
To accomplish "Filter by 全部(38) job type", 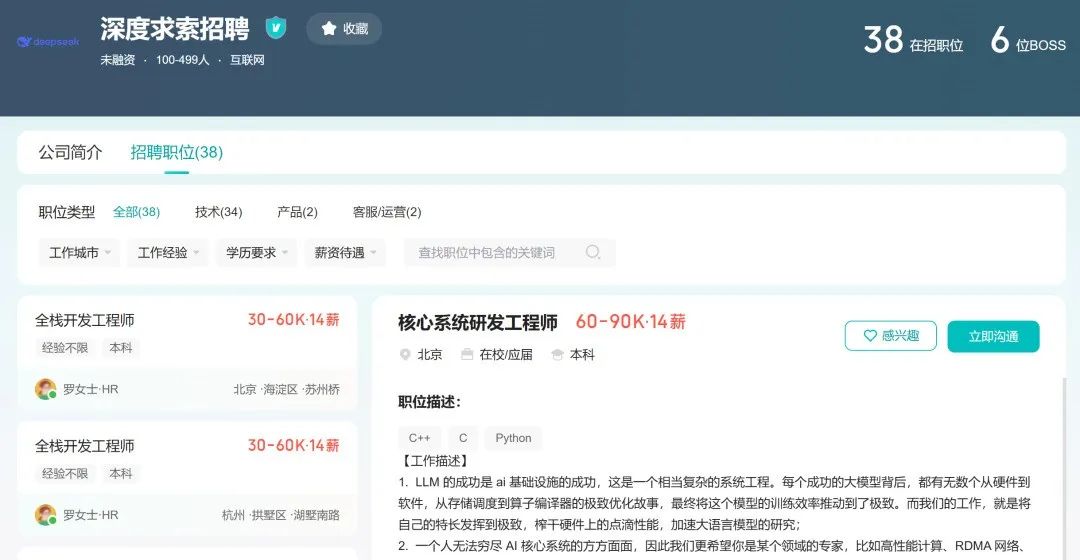I will 136,212.
